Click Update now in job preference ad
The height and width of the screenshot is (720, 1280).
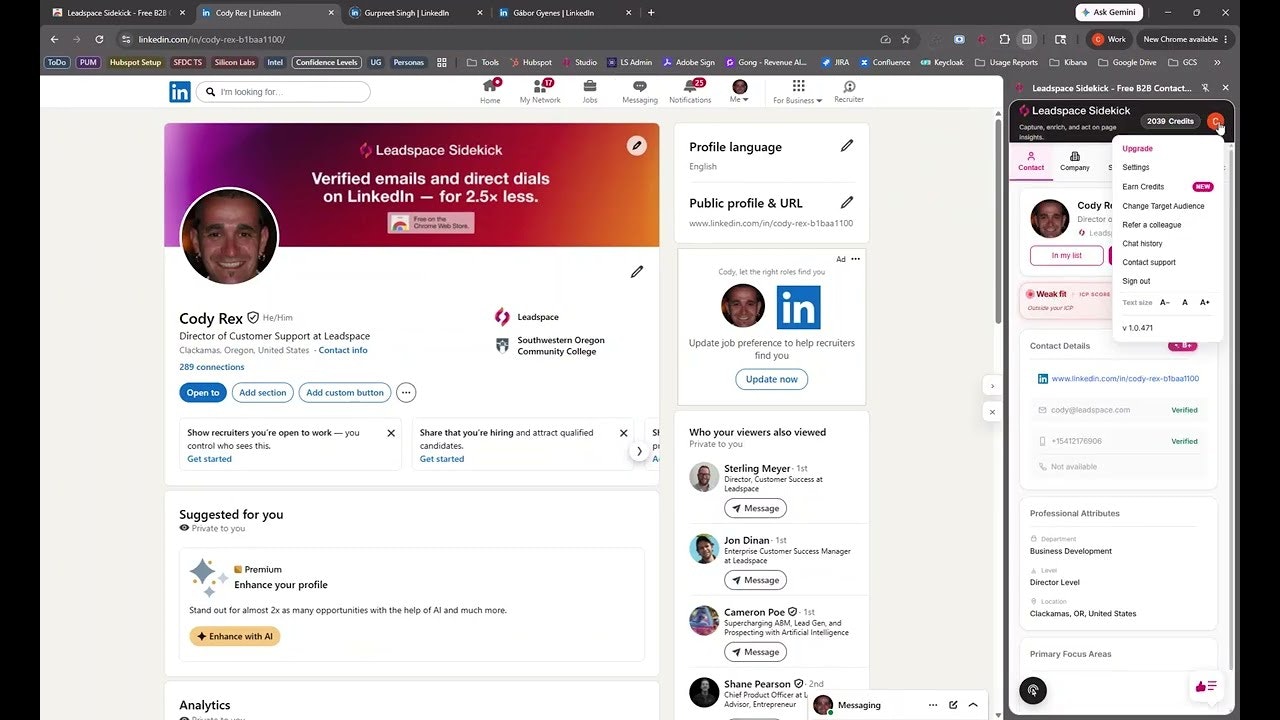coord(772,379)
